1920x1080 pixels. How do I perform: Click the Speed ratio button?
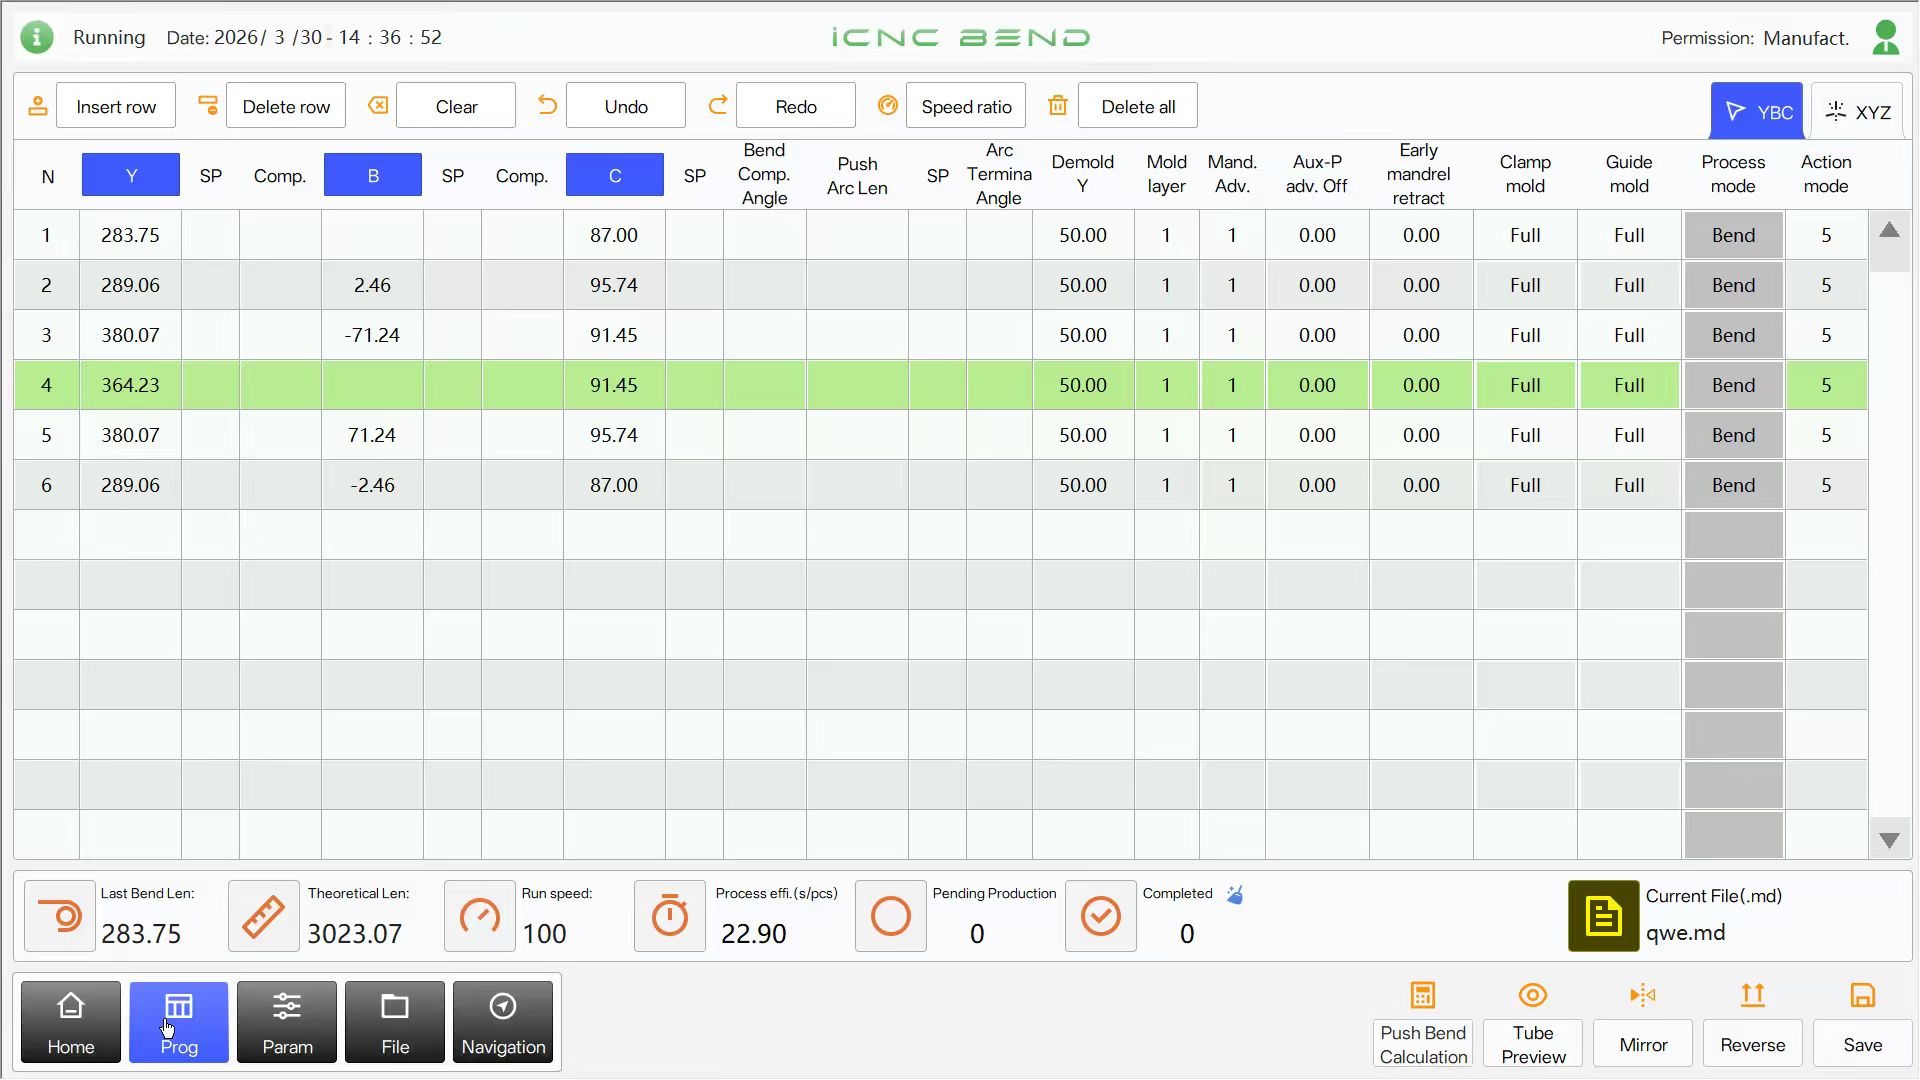(966, 106)
